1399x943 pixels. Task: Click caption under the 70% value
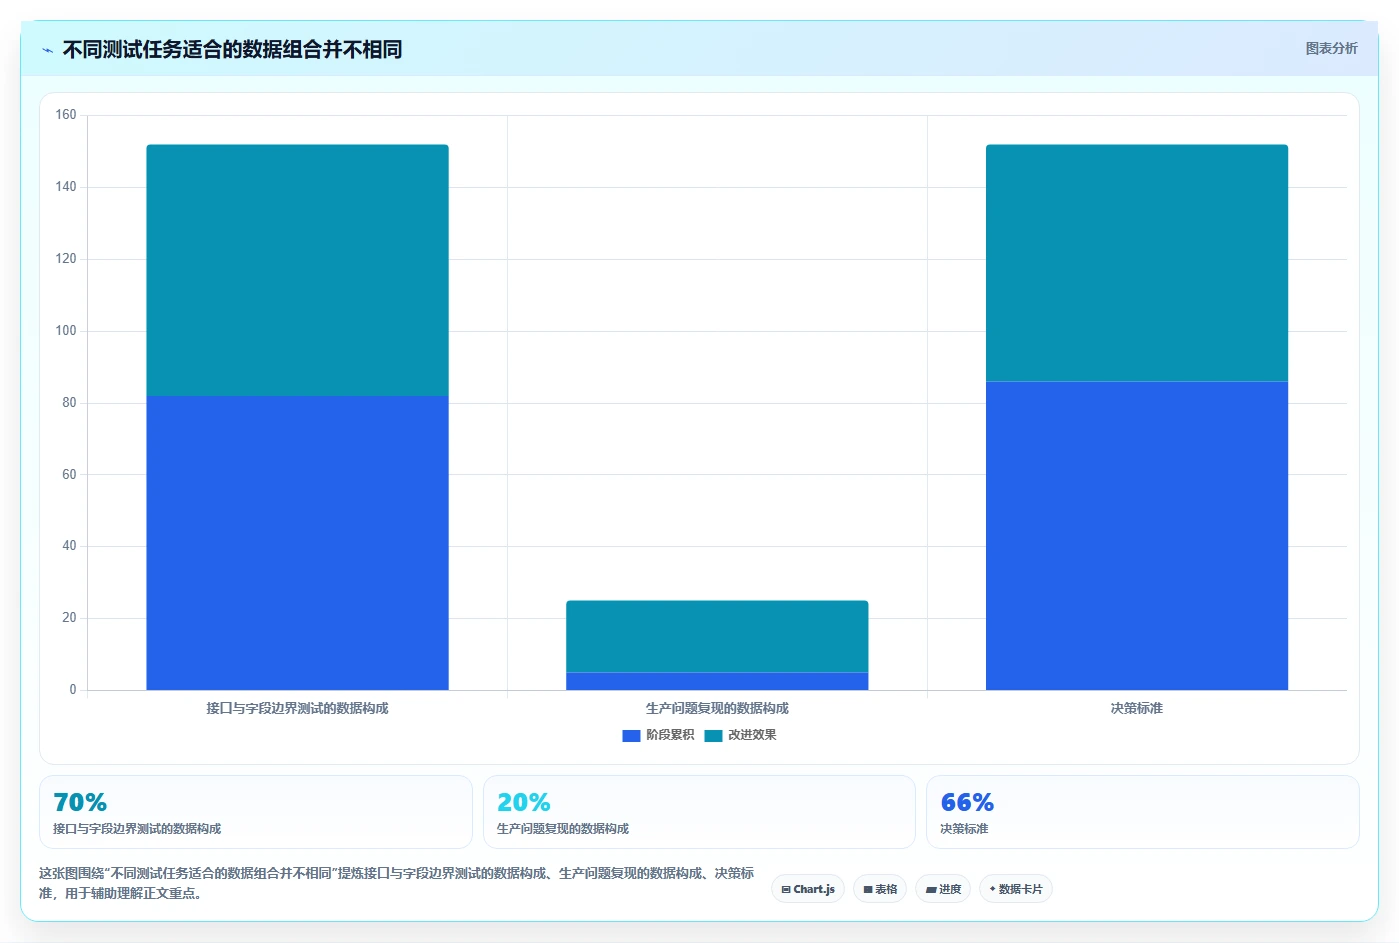pyautogui.click(x=137, y=829)
